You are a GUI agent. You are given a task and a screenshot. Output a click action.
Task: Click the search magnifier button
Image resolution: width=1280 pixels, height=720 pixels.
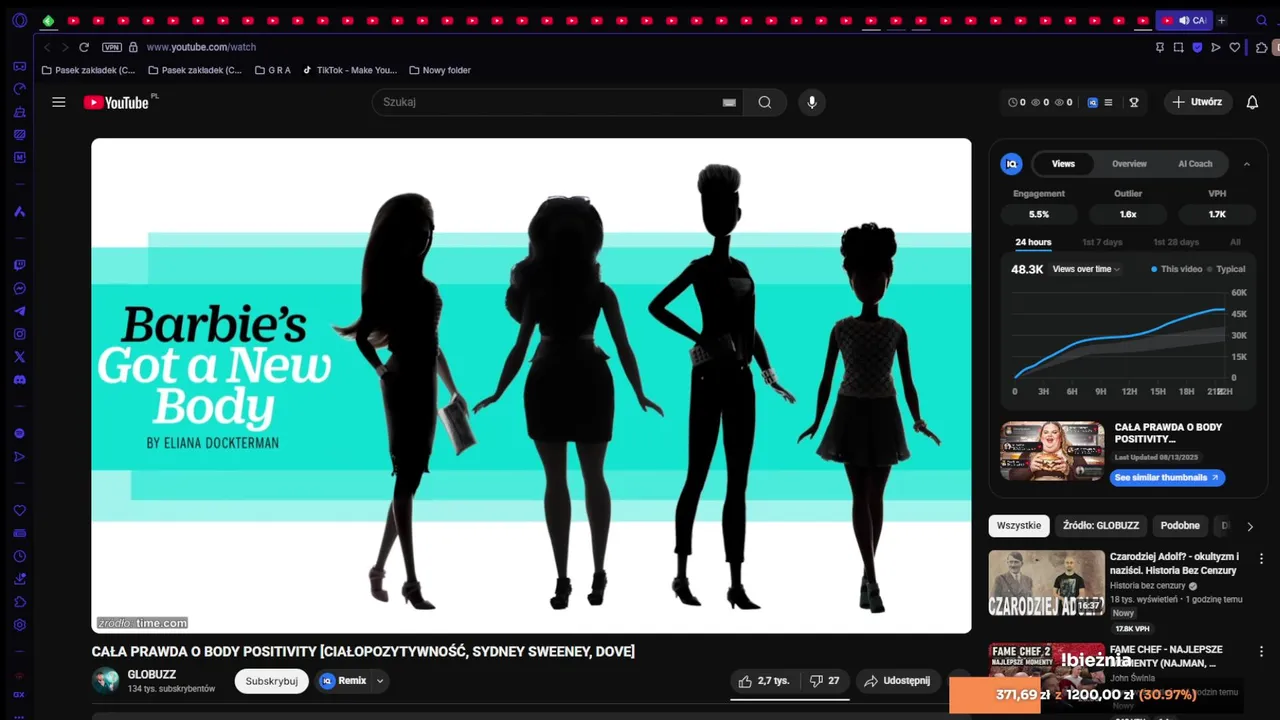[x=765, y=102]
